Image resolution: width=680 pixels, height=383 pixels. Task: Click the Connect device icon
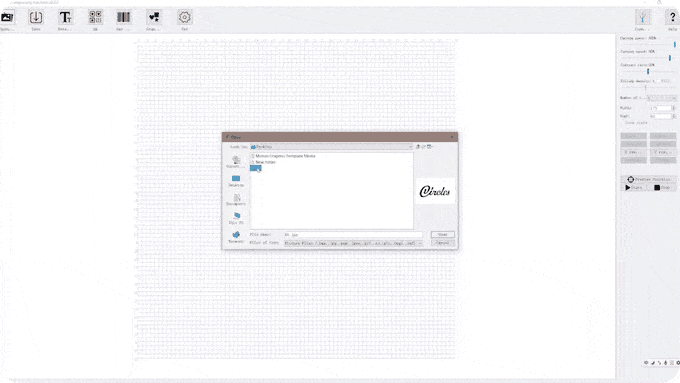[643, 17]
